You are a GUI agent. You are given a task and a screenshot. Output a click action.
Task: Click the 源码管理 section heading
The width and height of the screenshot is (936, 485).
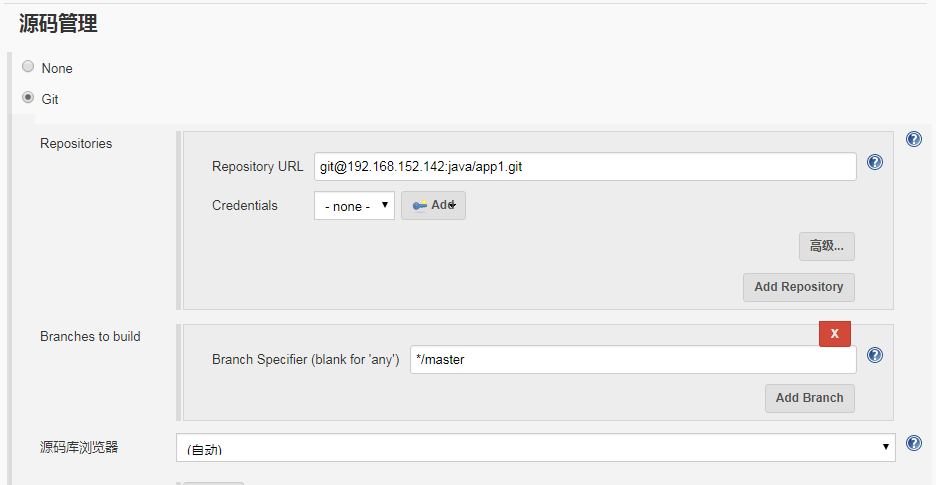pyautogui.click(x=58, y=24)
